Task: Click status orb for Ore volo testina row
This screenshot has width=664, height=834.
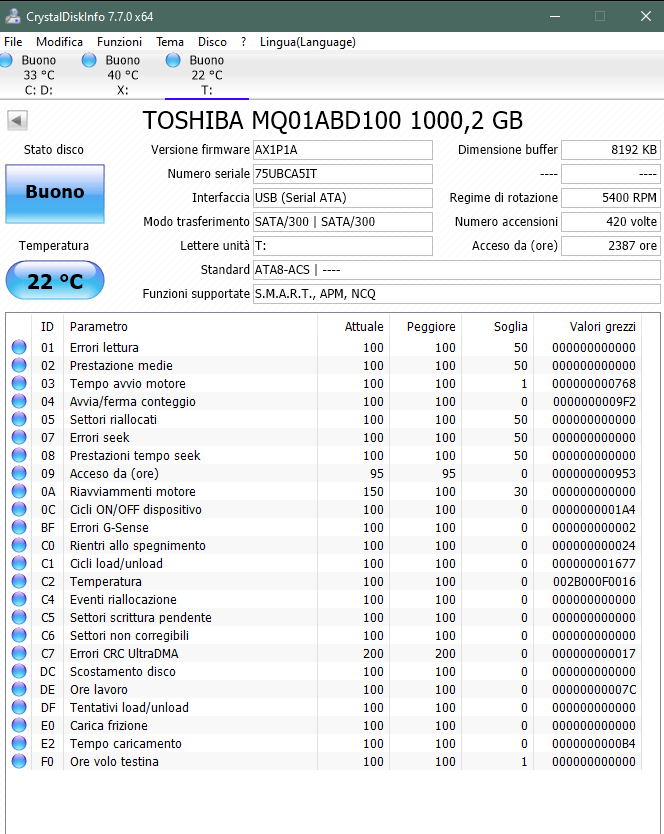Action: point(19,762)
